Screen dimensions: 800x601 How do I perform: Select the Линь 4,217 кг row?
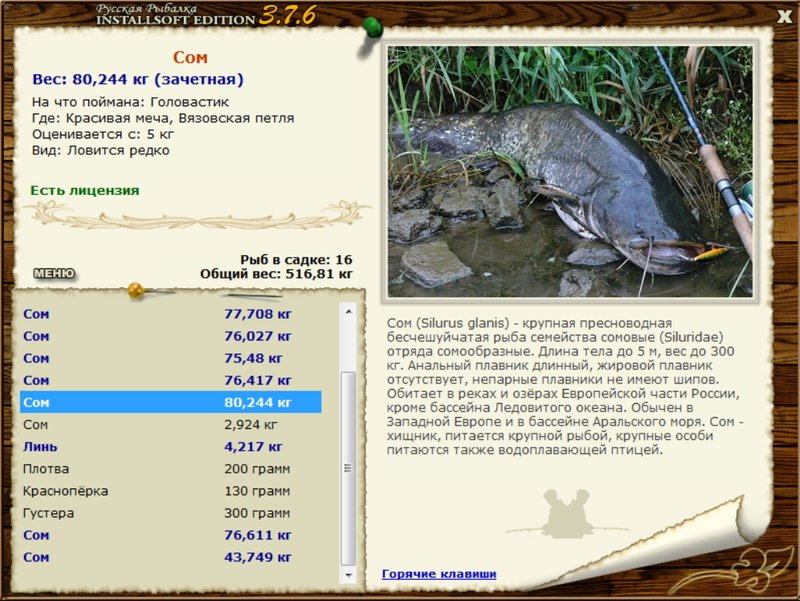[x=171, y=447]
